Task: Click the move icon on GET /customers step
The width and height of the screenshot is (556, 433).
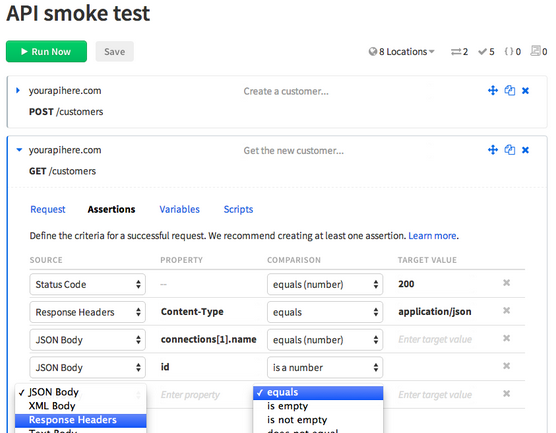Action: [493, 150]
